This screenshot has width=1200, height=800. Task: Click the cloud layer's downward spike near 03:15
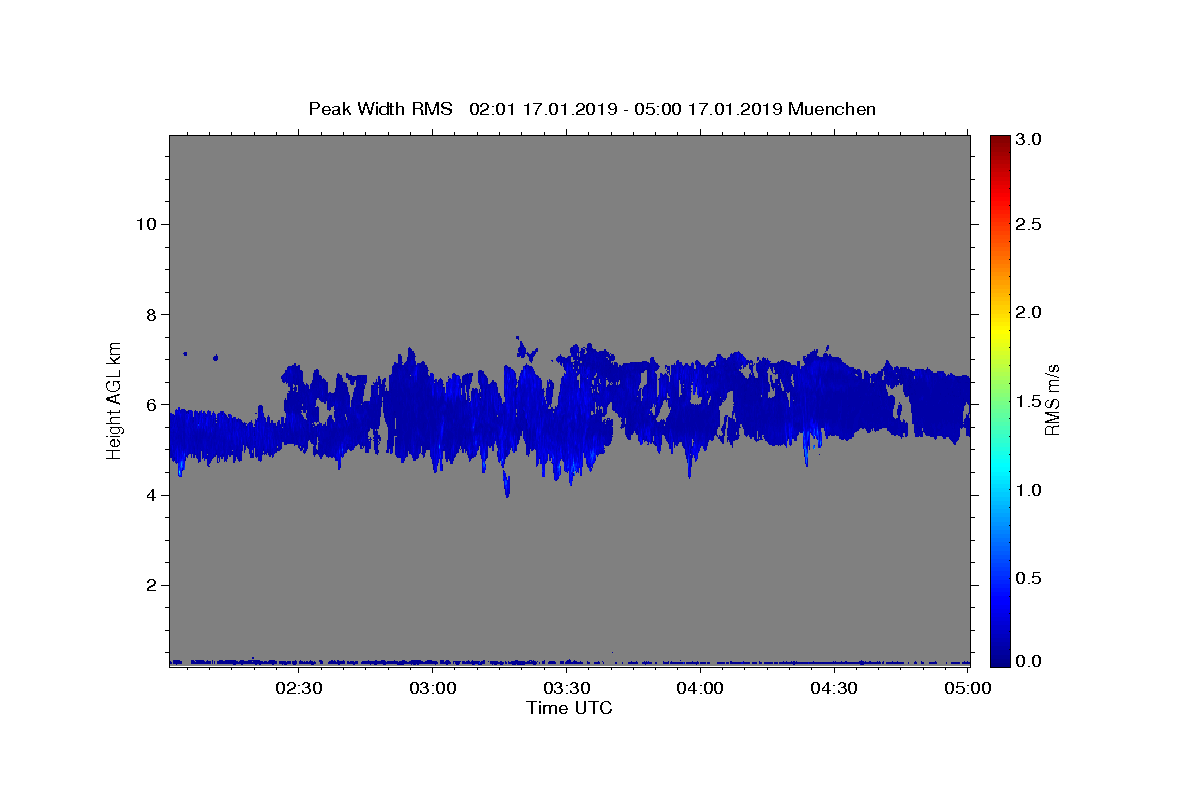click(507, 482)
